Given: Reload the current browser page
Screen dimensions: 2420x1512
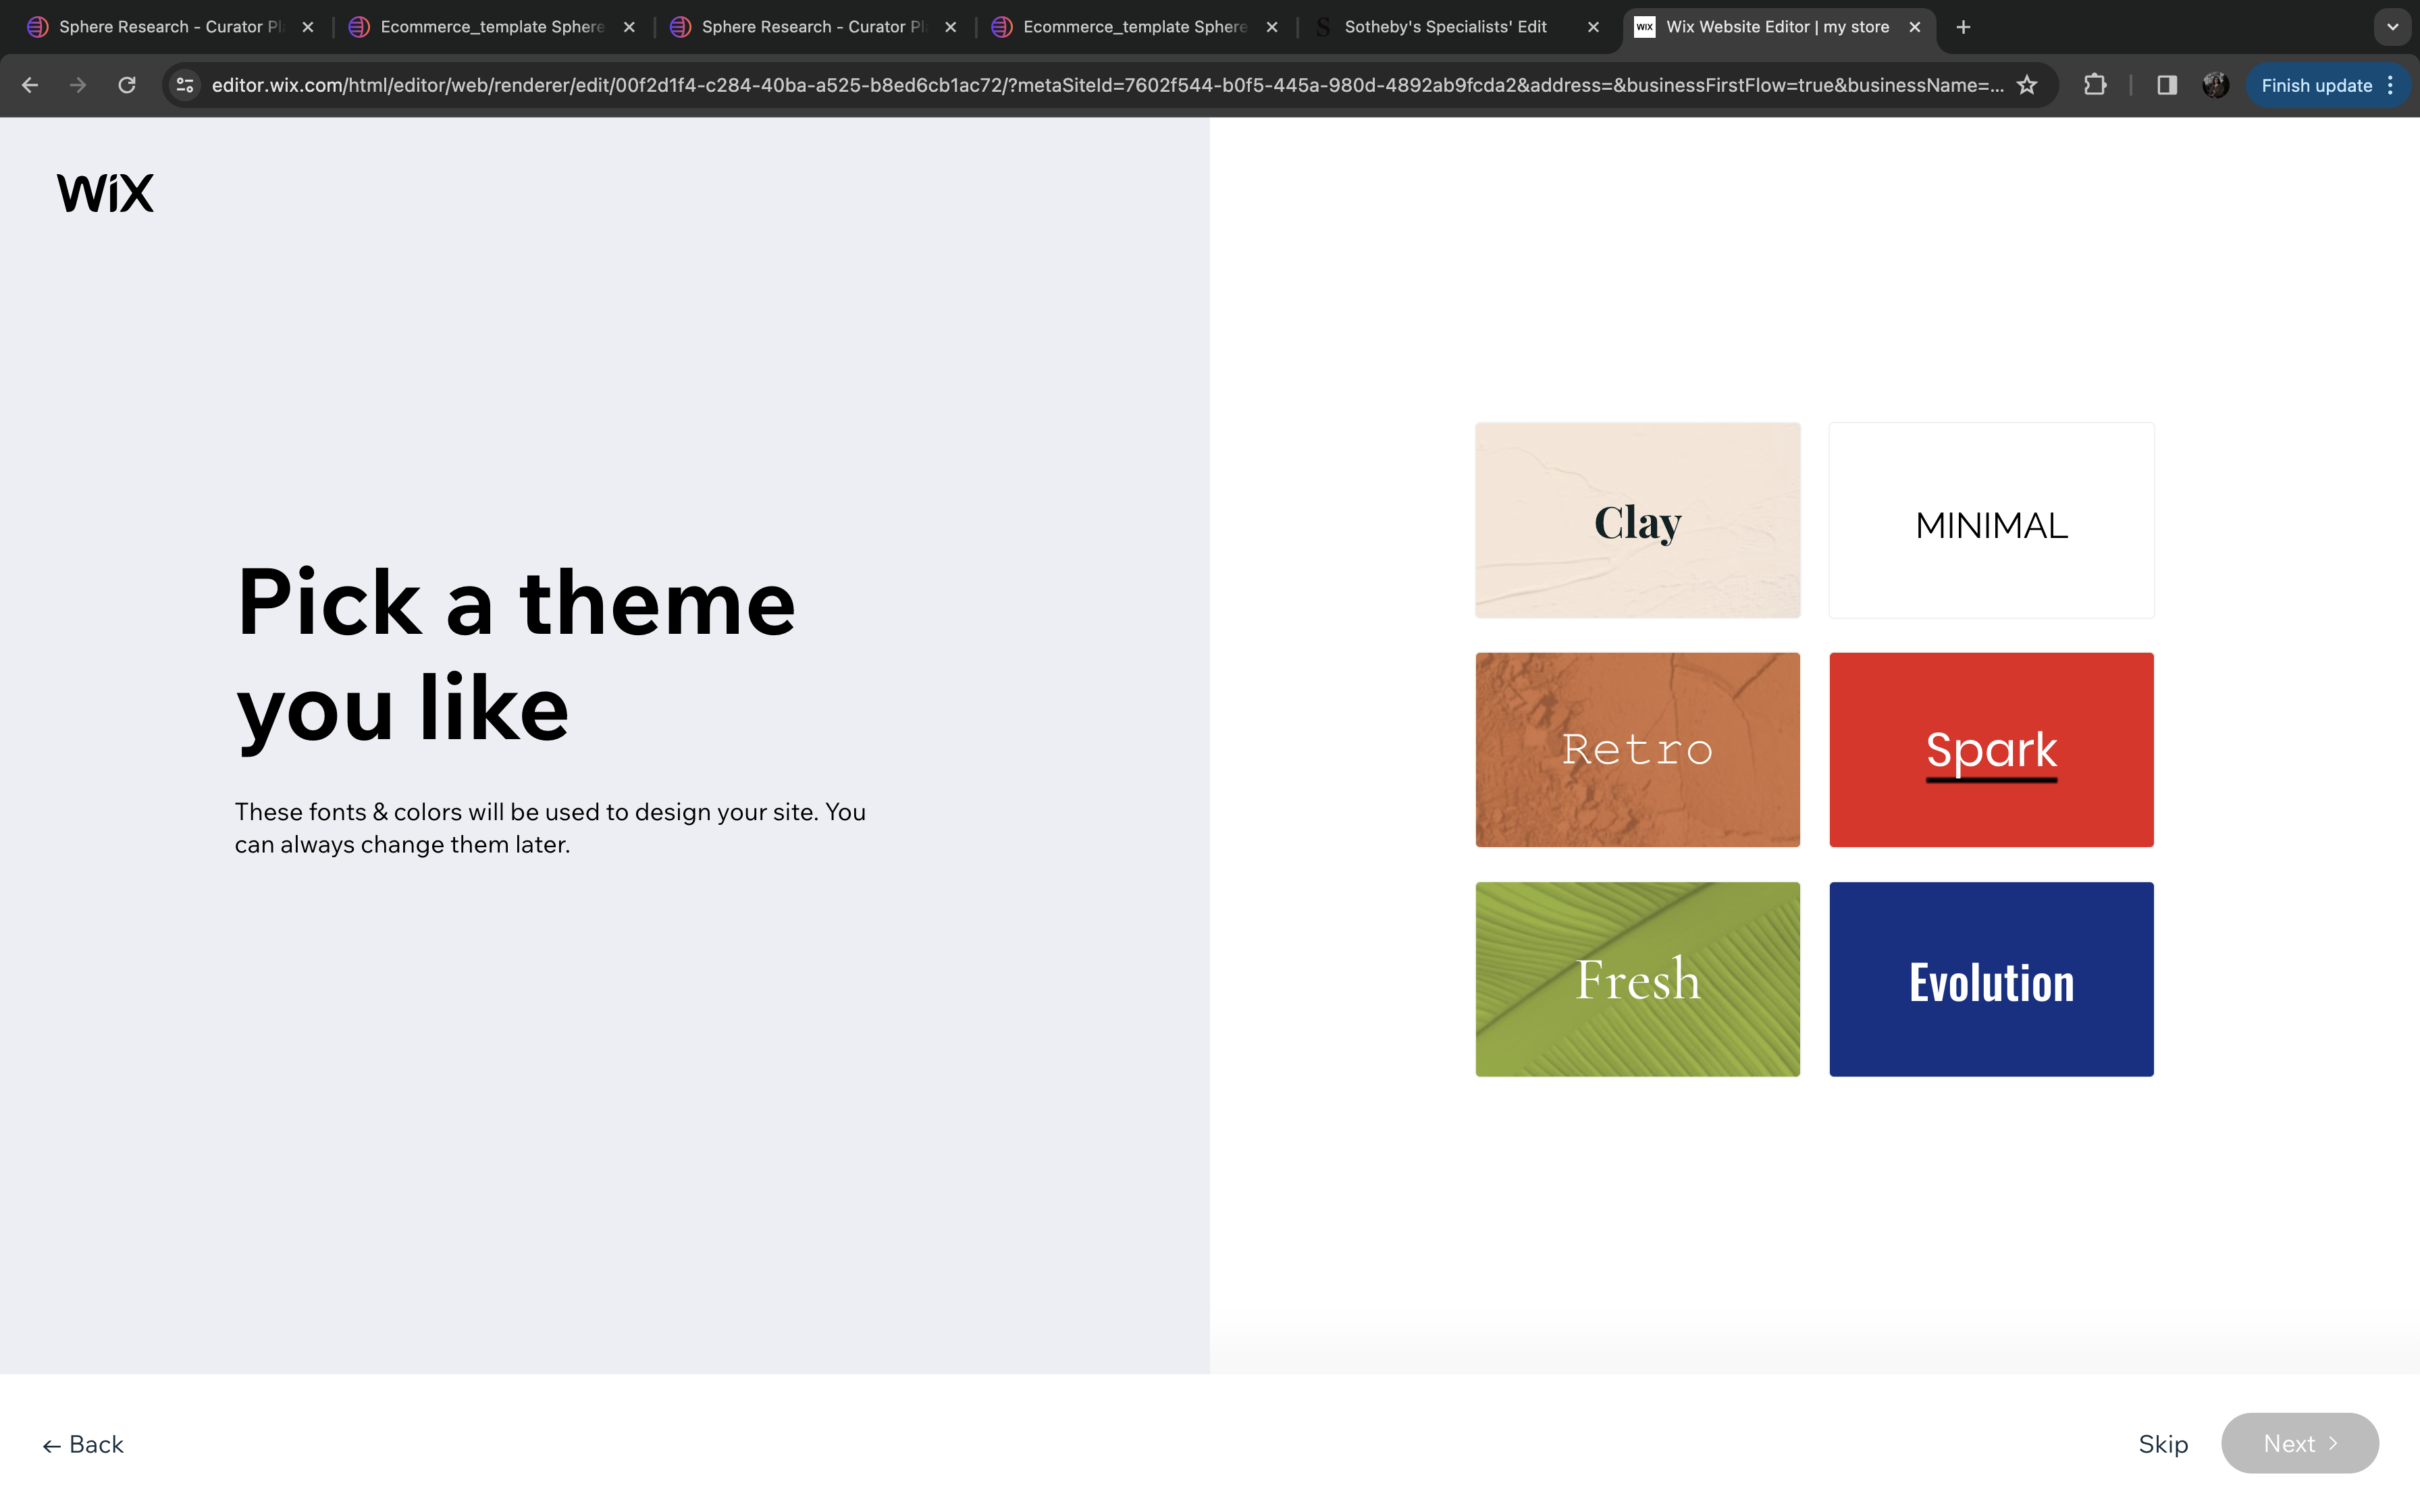Looking at the screenshot, I should click(x=127, y=85).
